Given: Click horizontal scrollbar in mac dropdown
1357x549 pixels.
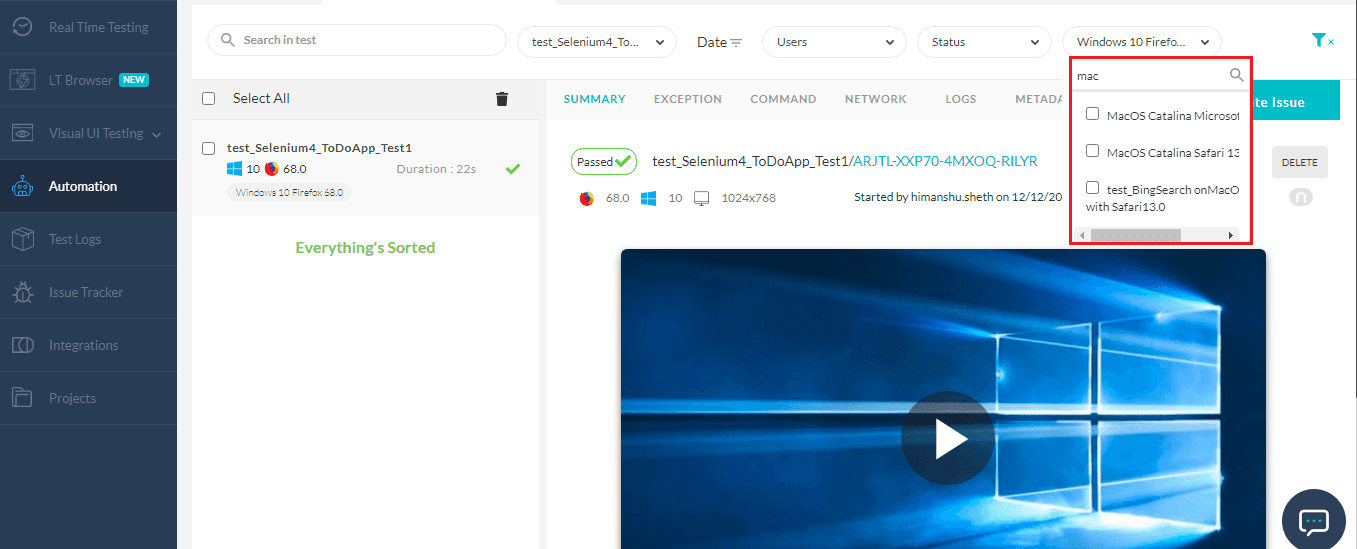Looking at the screenshot, I should [x=1136, y=235].
